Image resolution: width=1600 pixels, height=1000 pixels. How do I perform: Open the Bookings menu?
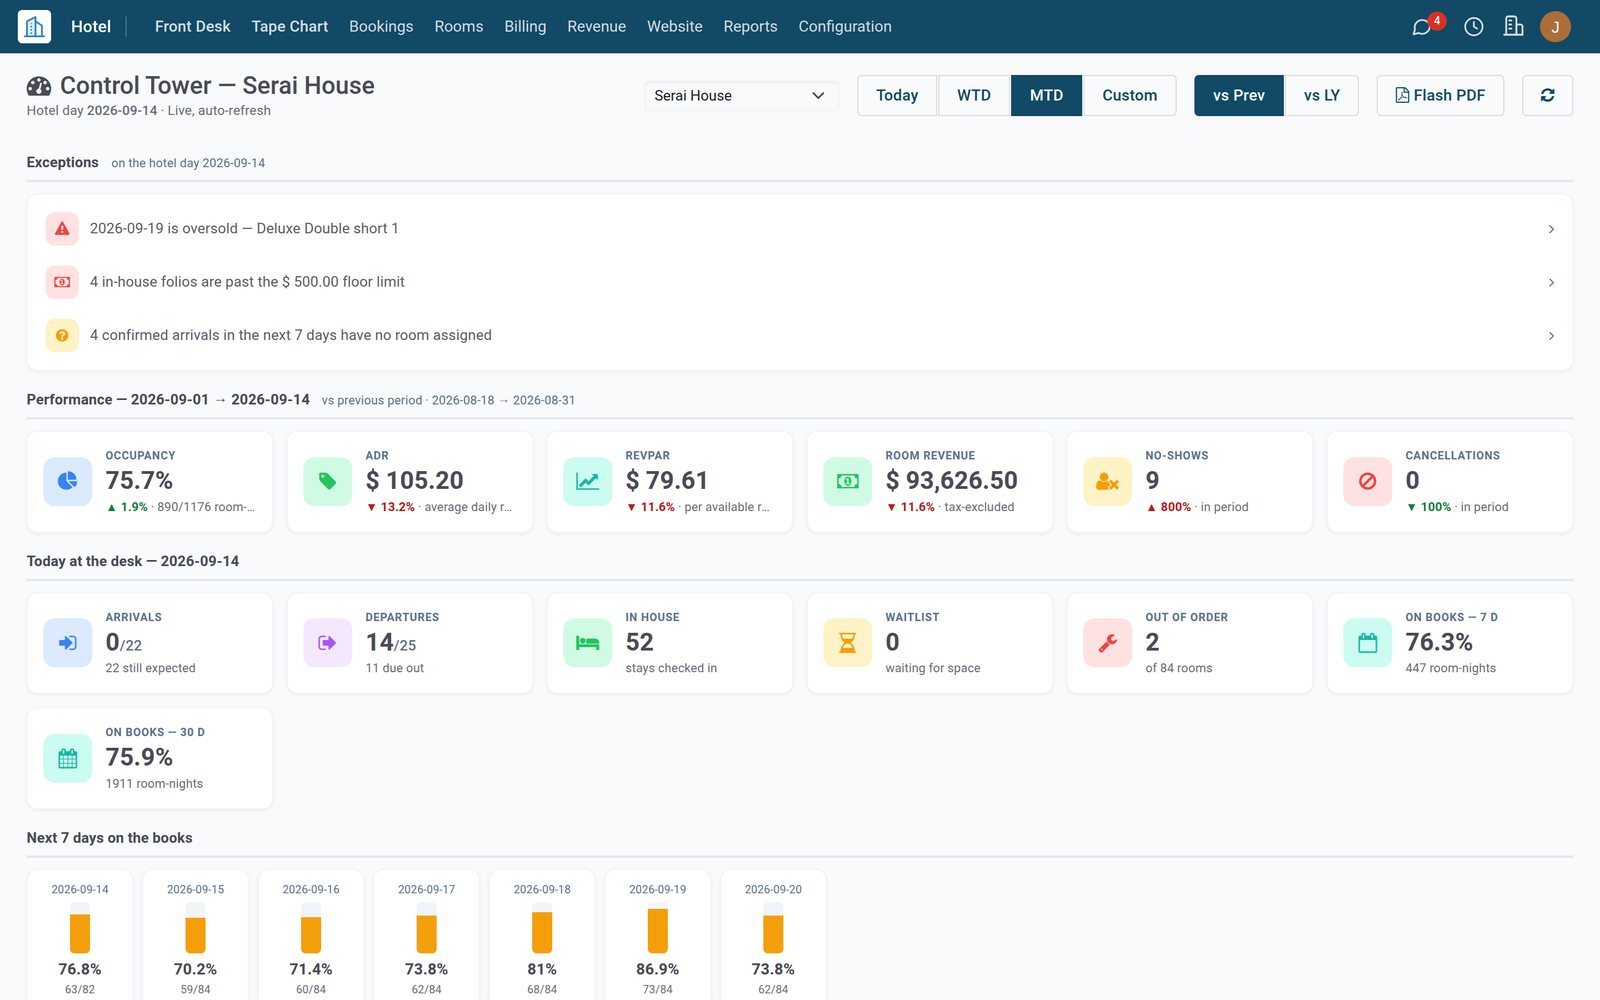(x=381, y=26)
